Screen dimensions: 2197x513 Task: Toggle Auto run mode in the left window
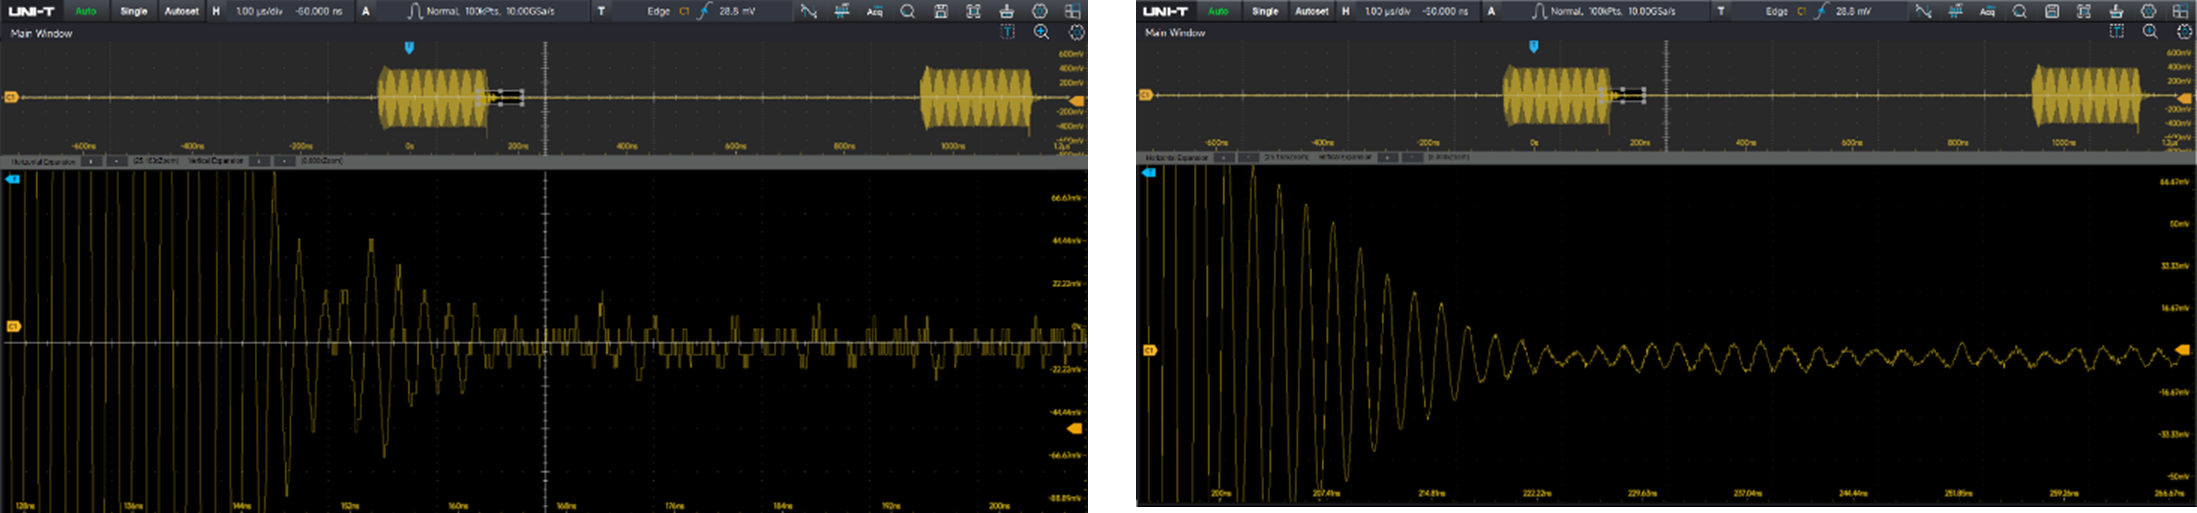(86, 12)
